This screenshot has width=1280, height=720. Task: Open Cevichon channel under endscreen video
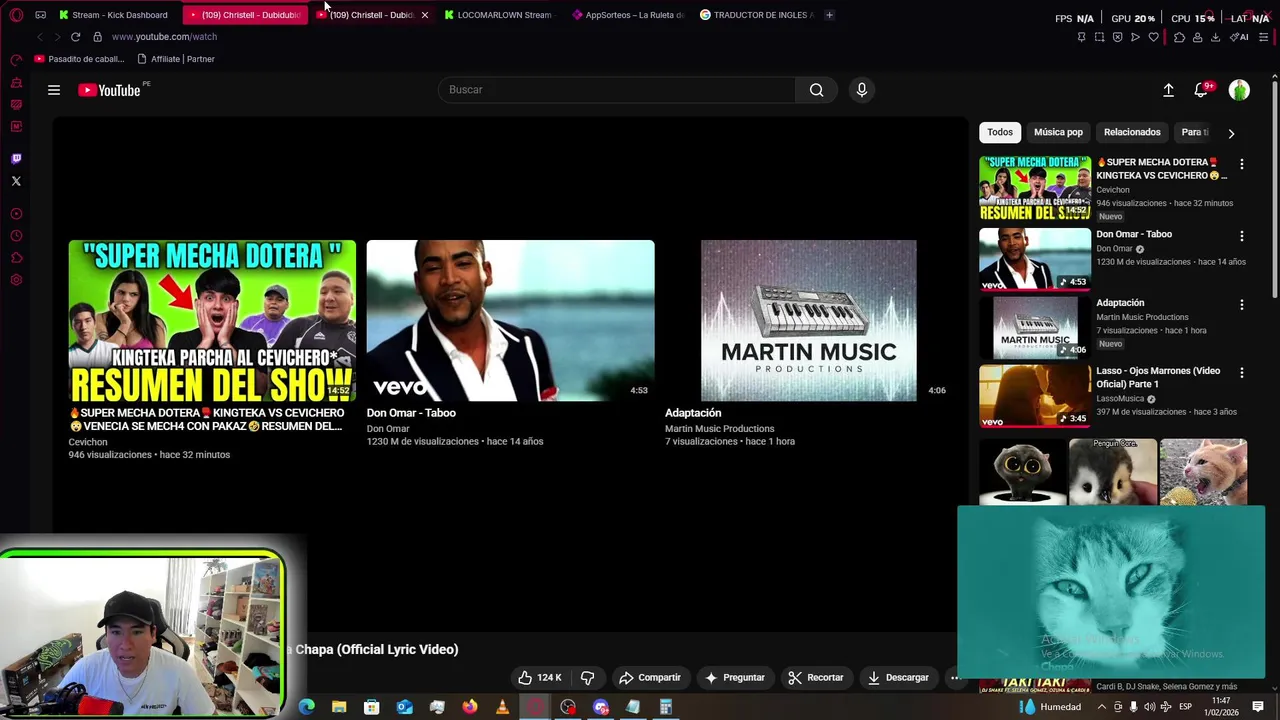[x=88, y=442]
